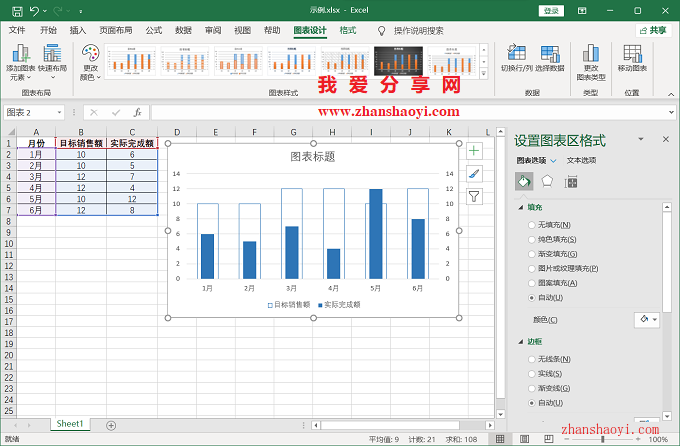Add a new sheet with plus icon
Image resolution: width=680 pixels, height=446 pixels.
(x=111, y=426)
